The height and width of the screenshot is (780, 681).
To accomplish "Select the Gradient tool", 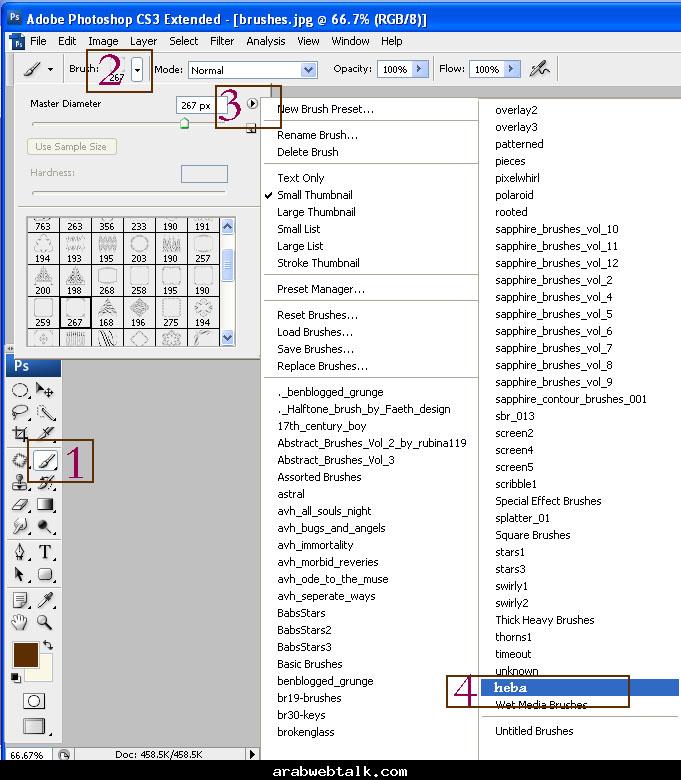I will 45,504.
